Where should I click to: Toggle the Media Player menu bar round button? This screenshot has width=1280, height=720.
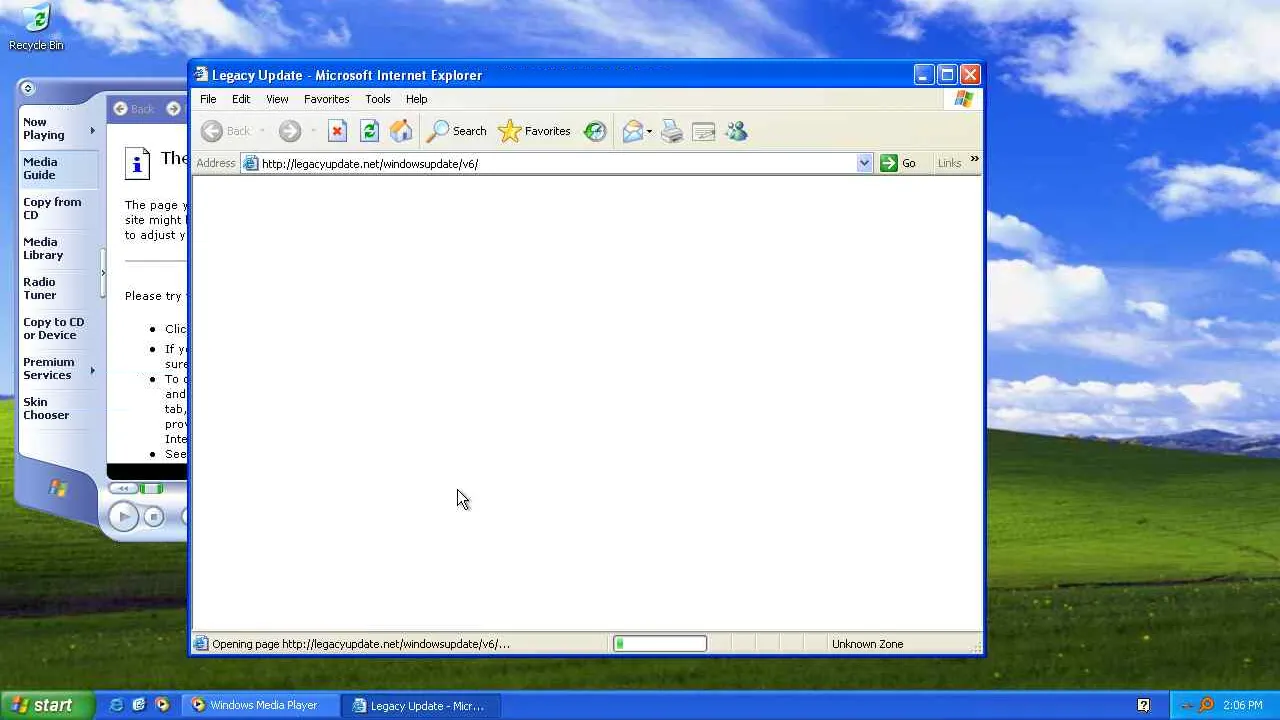pos(27,88)
